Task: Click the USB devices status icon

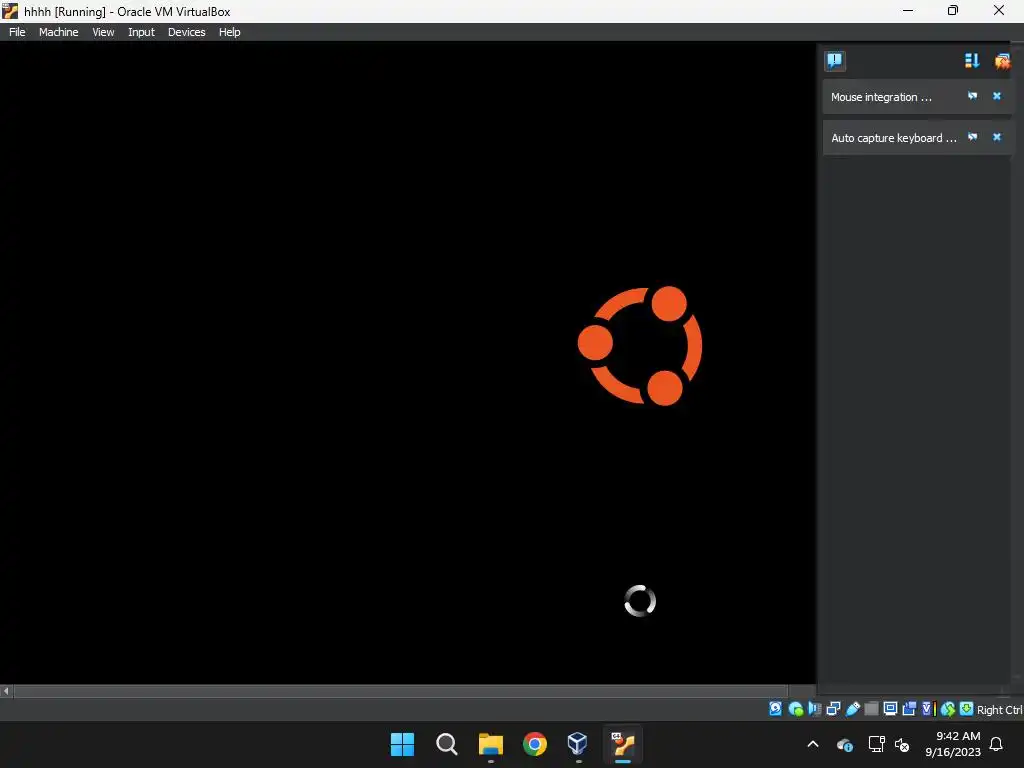Action: click(852, 709)
